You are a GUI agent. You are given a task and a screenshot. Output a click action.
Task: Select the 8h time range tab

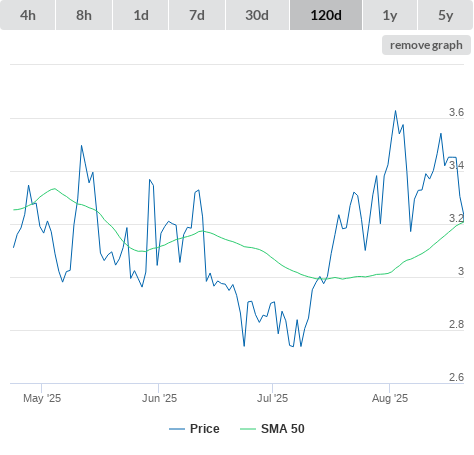pos(84,15)
